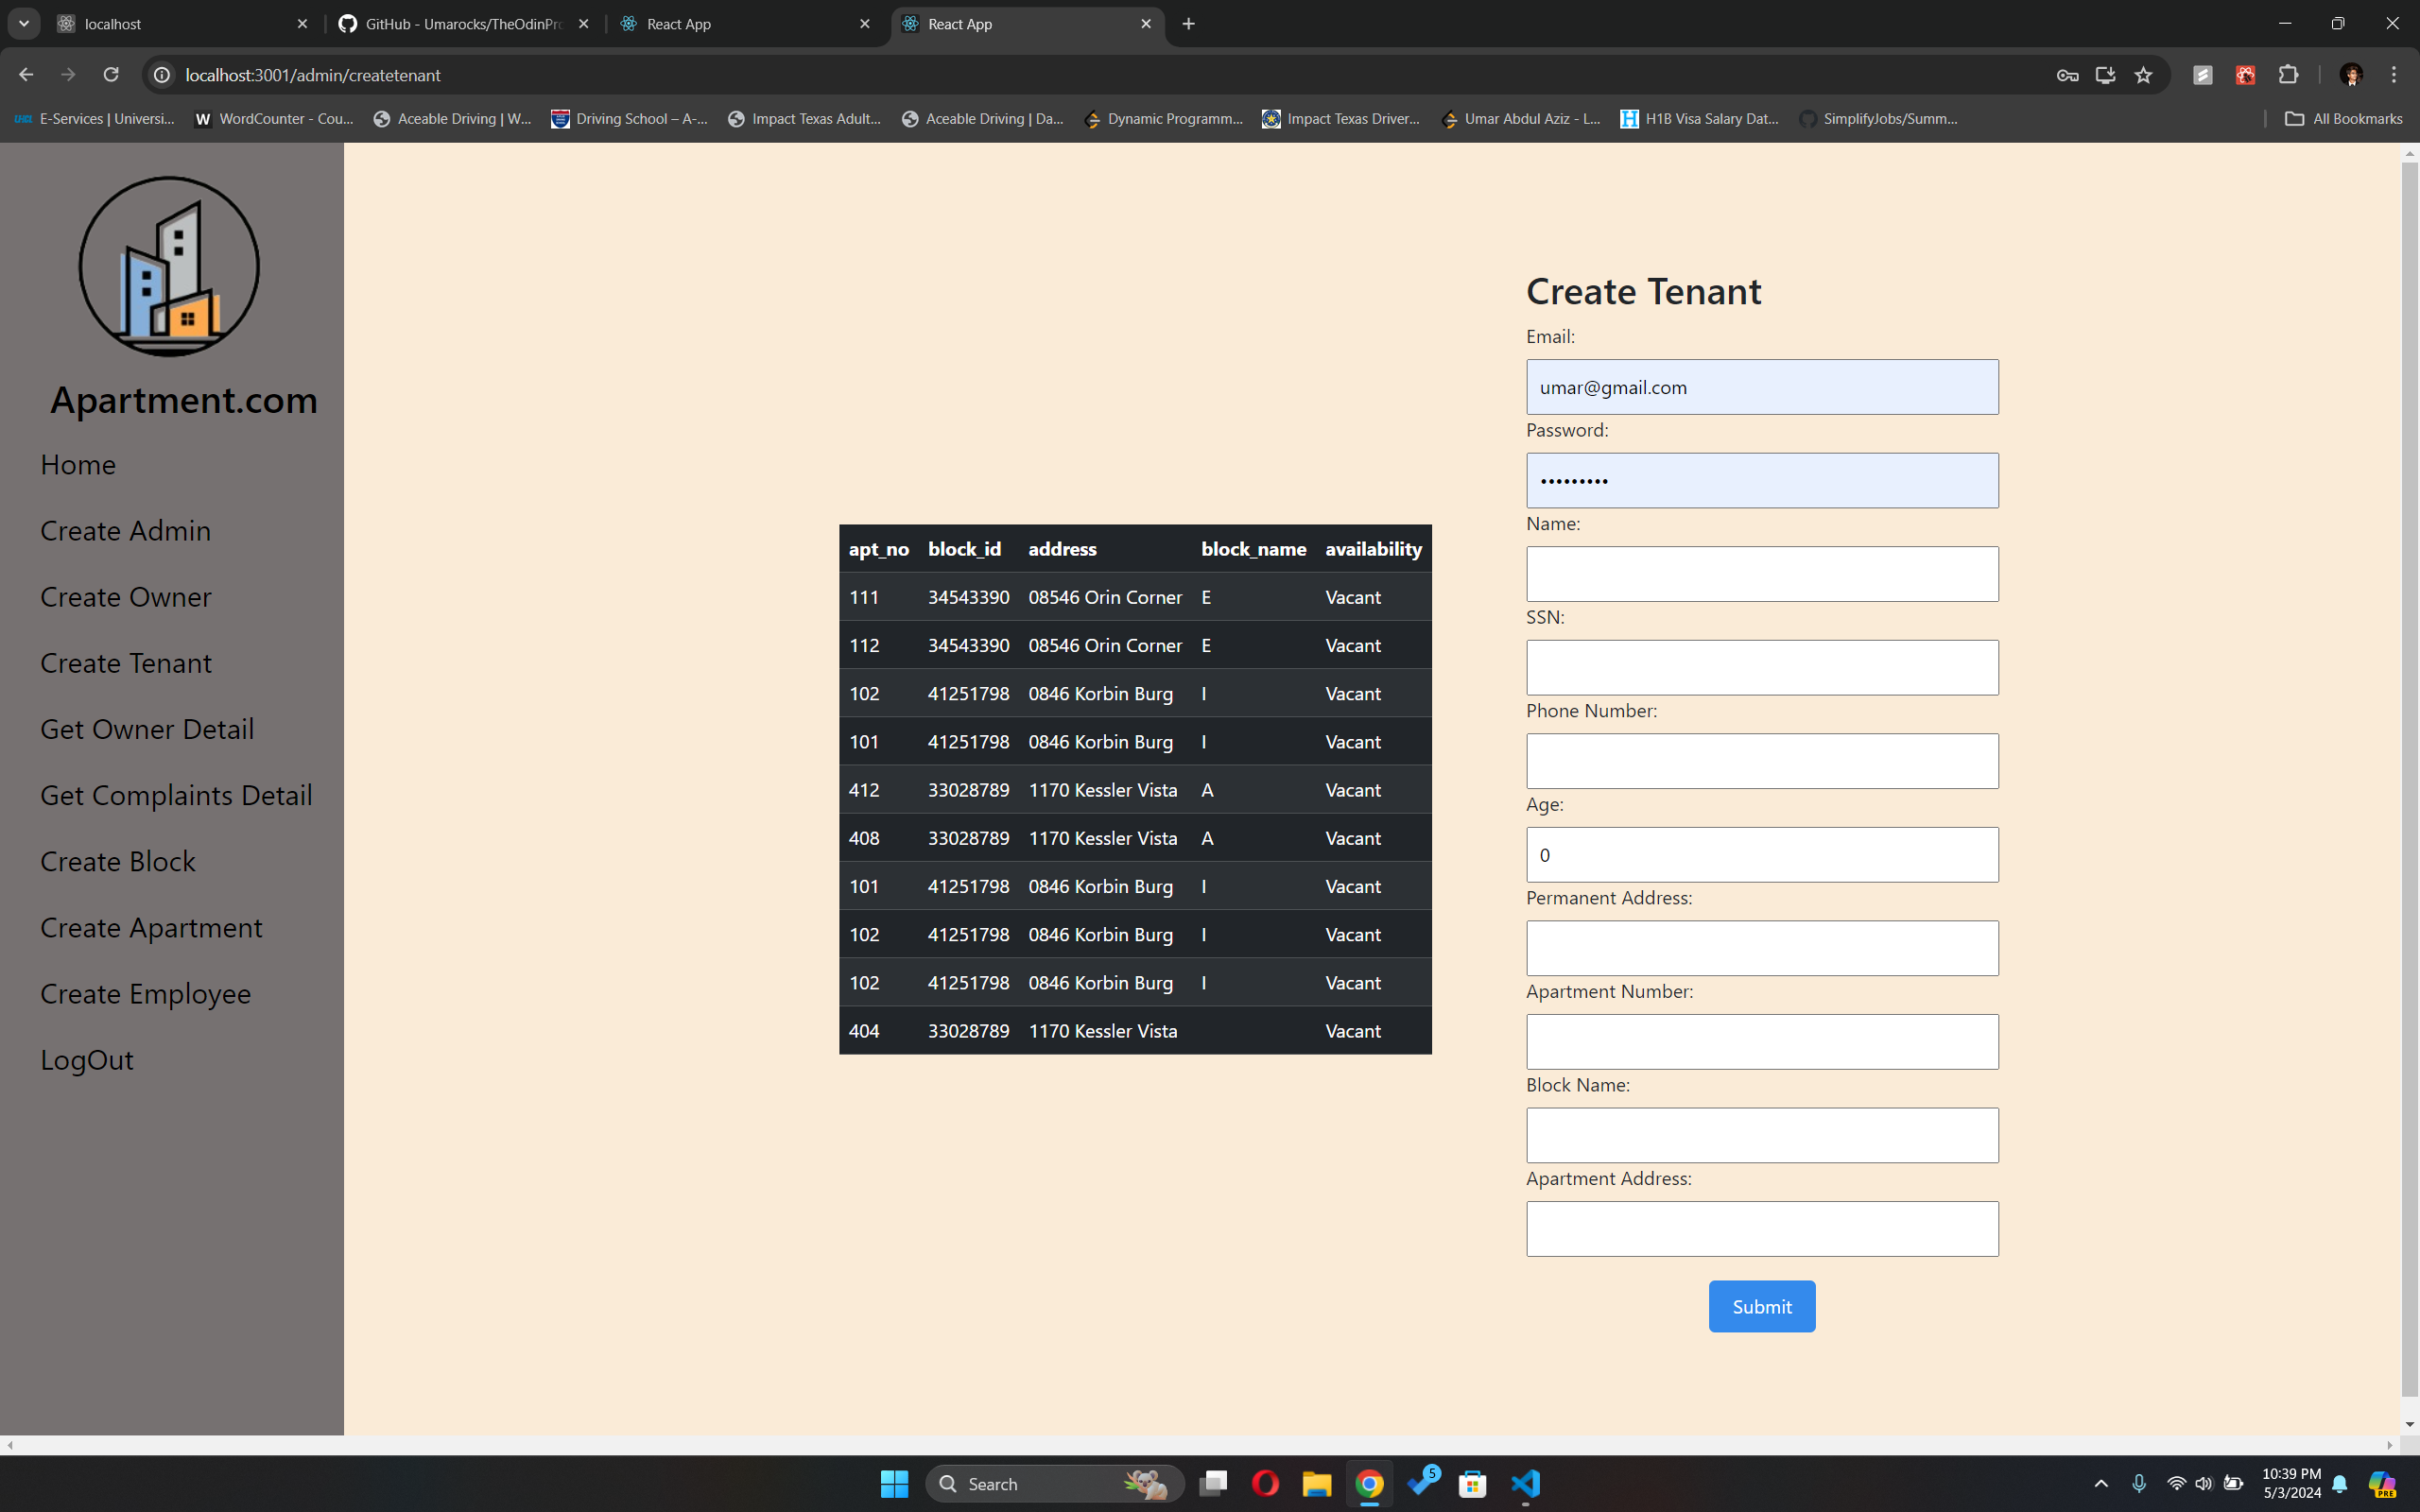Expand the tab search dropdown arrow
Viewport: 2420px width, 1512px height.
[x=24, y=23]
